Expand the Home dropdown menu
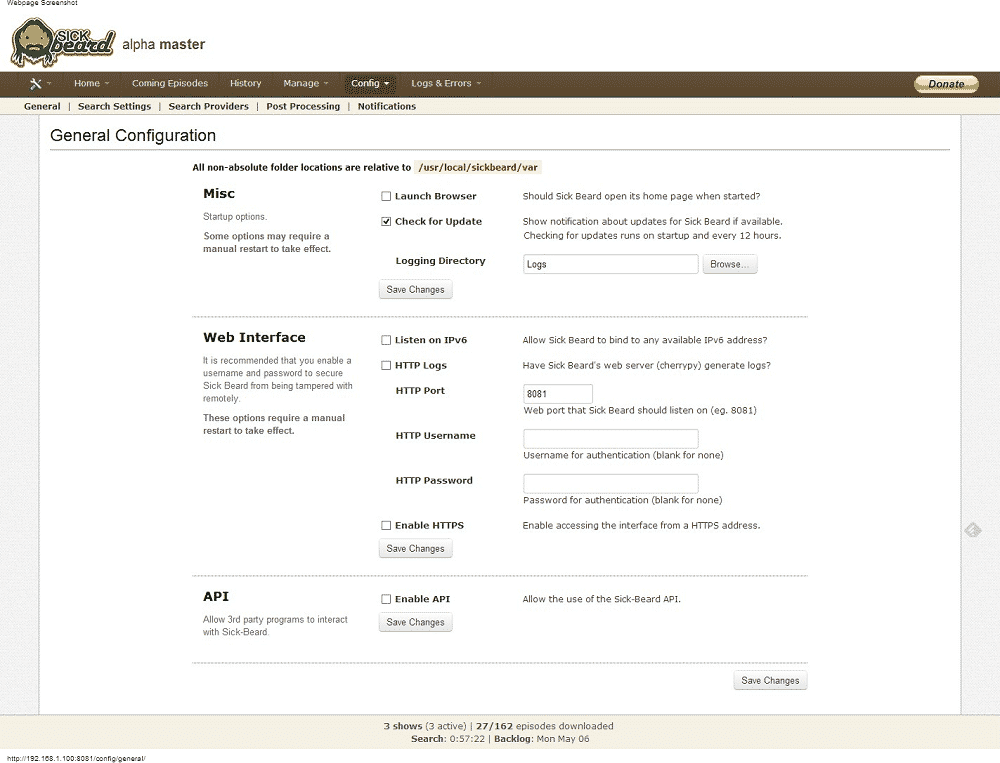This screenshot has height=763, width=1000. (91, 84)
